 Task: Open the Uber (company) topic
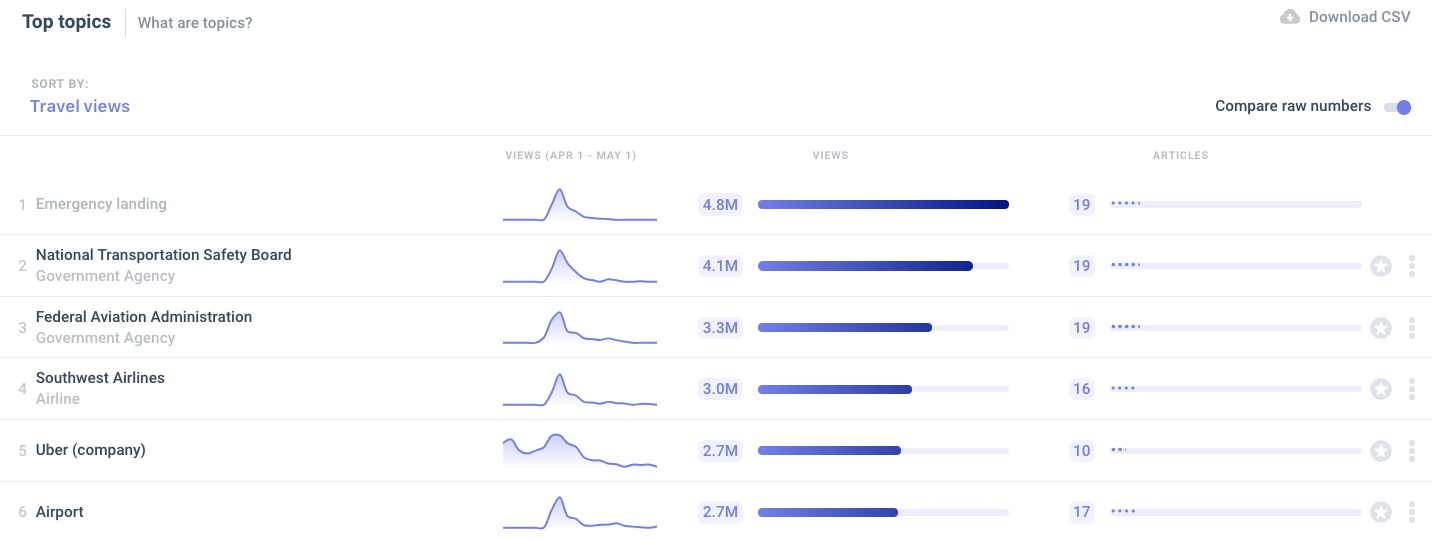[x=91, y=450]
